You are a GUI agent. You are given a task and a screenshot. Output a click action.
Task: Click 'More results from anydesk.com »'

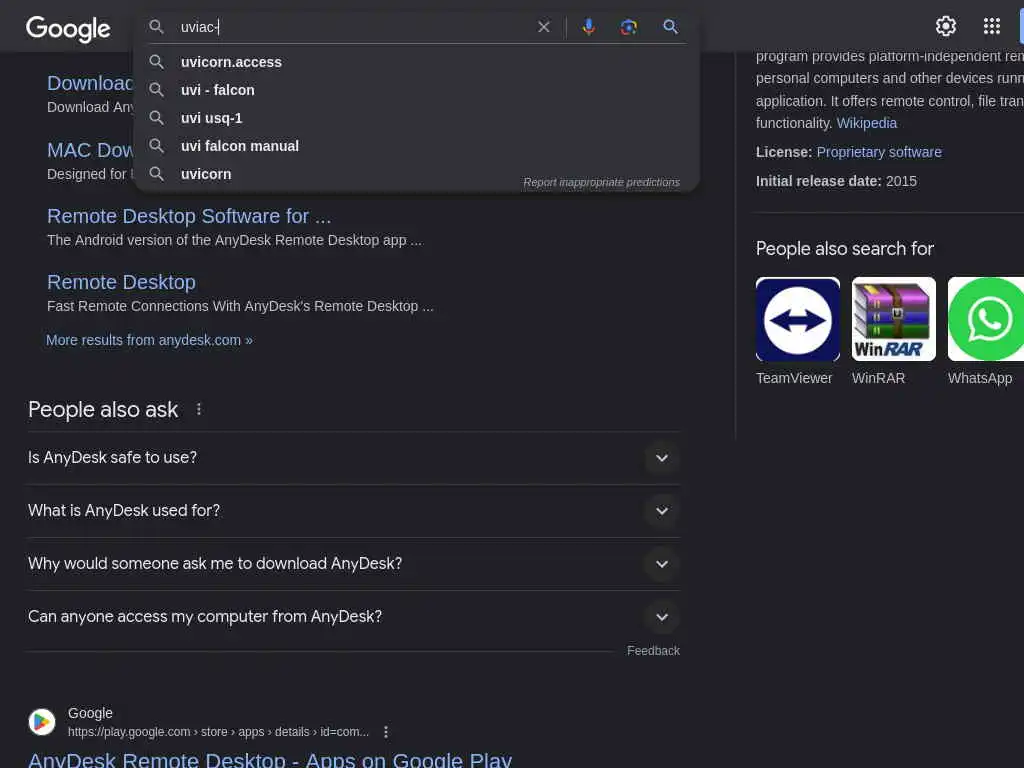click(x=149, y=340)
